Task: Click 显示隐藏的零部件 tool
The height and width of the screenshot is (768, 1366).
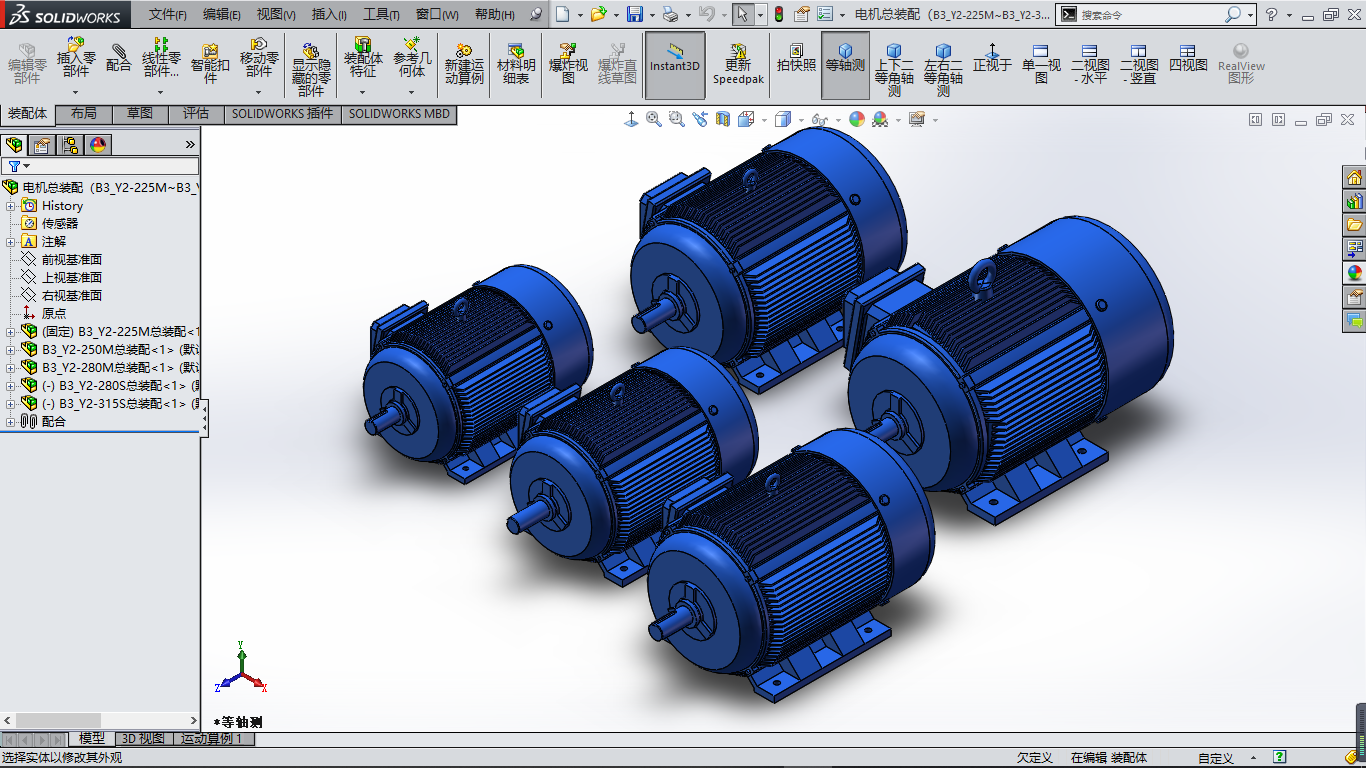Action: tap(311, 69)
